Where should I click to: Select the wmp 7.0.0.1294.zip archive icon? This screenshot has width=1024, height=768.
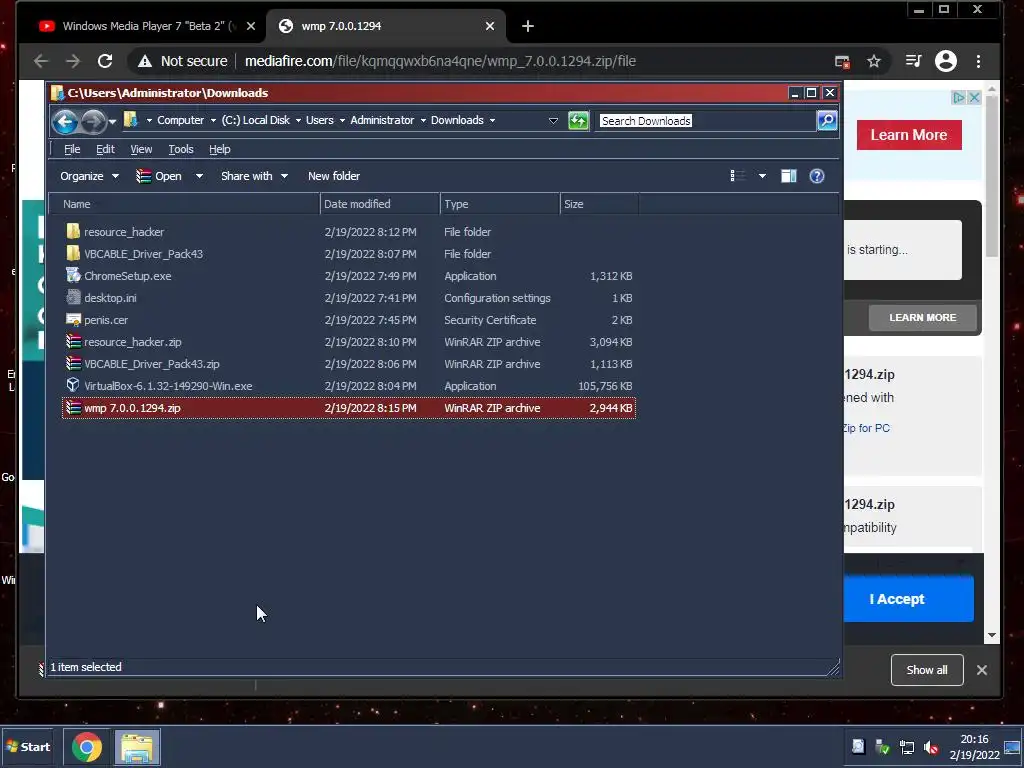73,408
